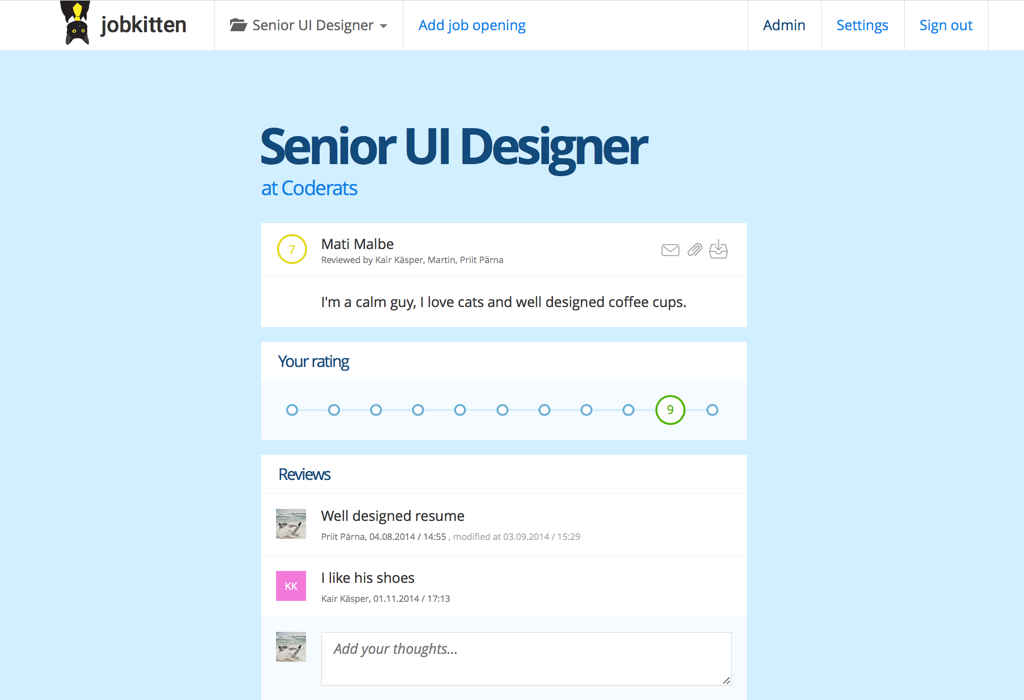
Task: Click the candidate name Mati Malbe
Action: point(357,244)
